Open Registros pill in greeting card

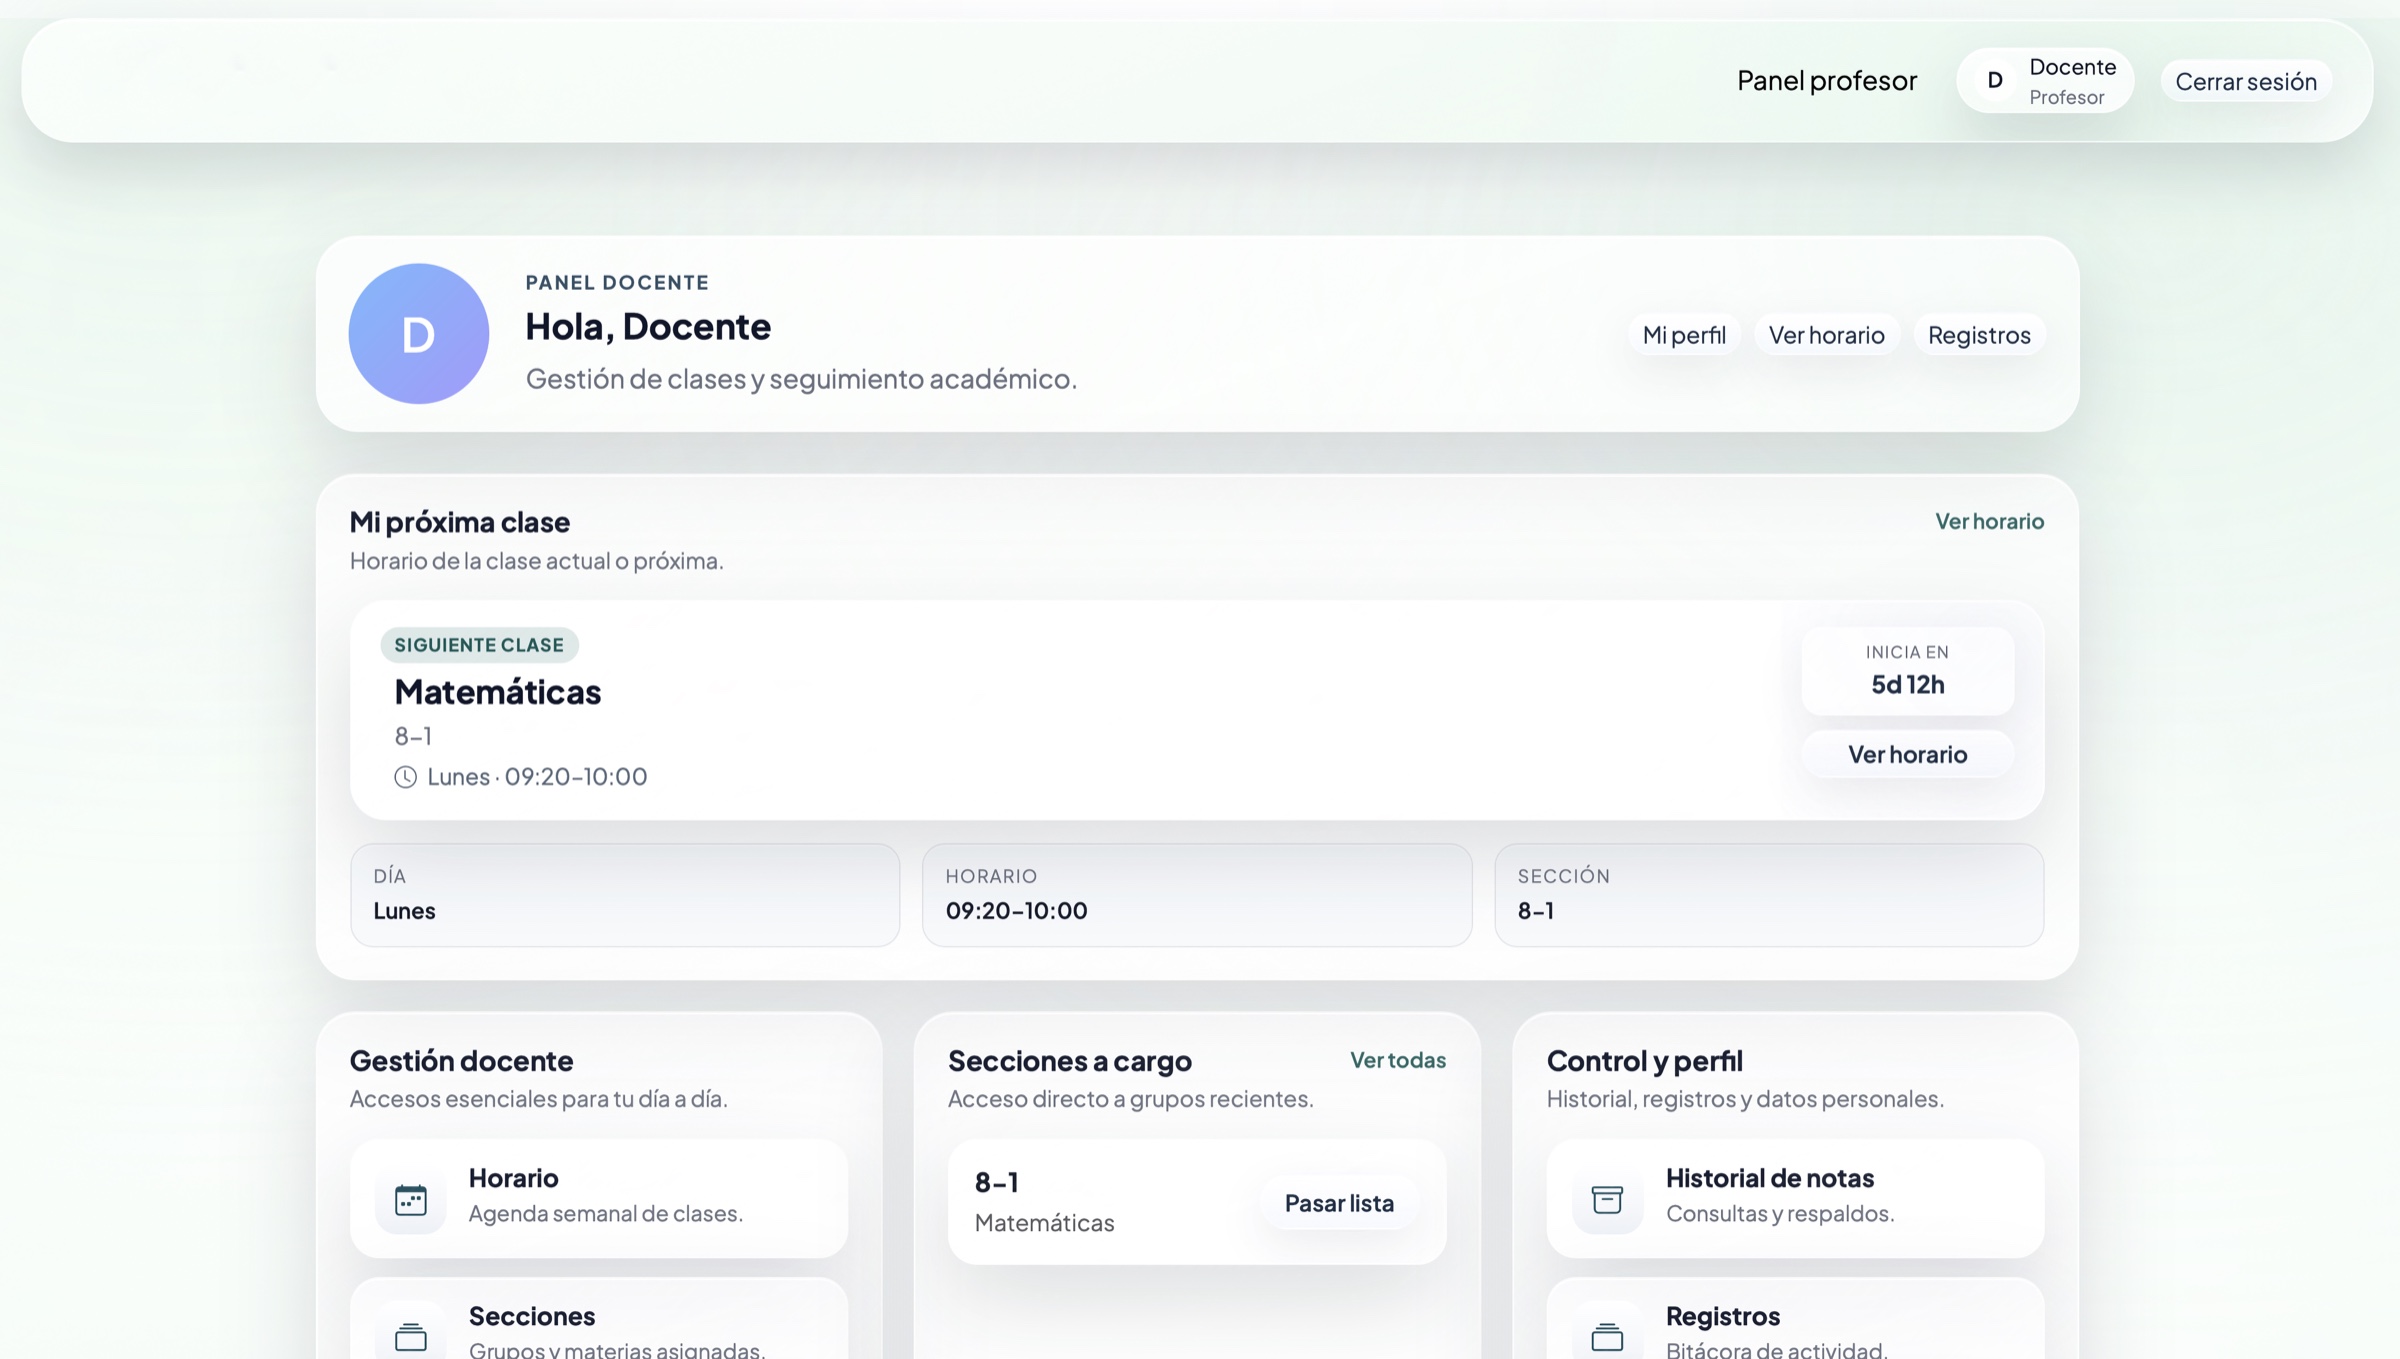[1978, 335]
